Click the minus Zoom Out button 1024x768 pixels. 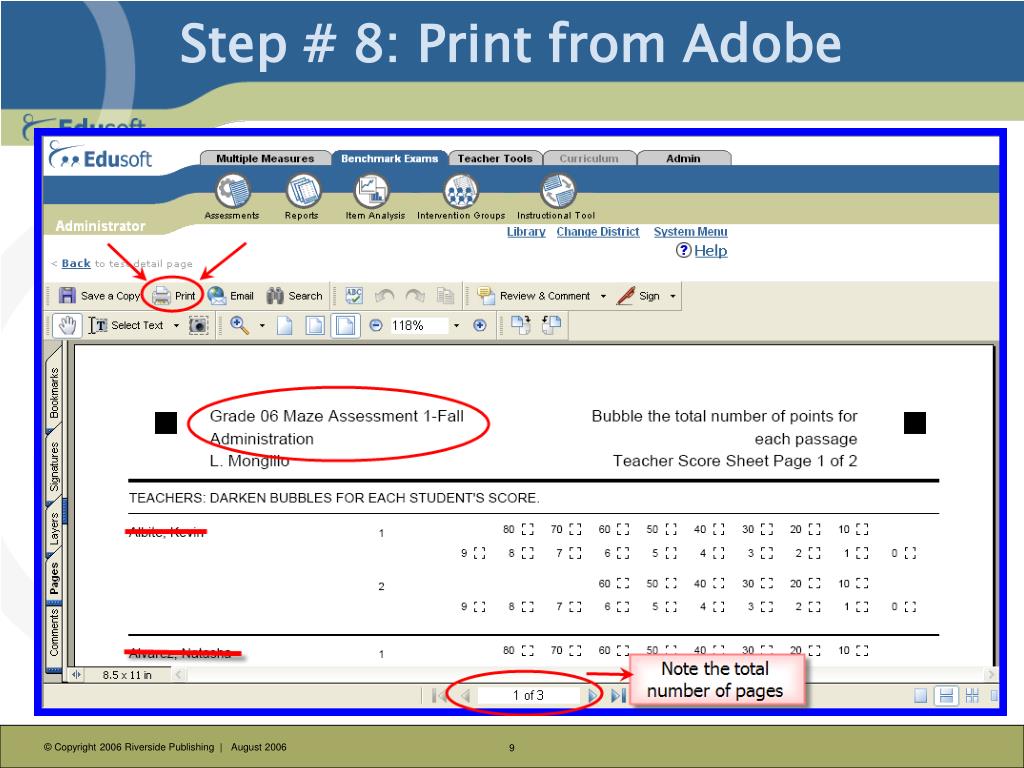376,325
